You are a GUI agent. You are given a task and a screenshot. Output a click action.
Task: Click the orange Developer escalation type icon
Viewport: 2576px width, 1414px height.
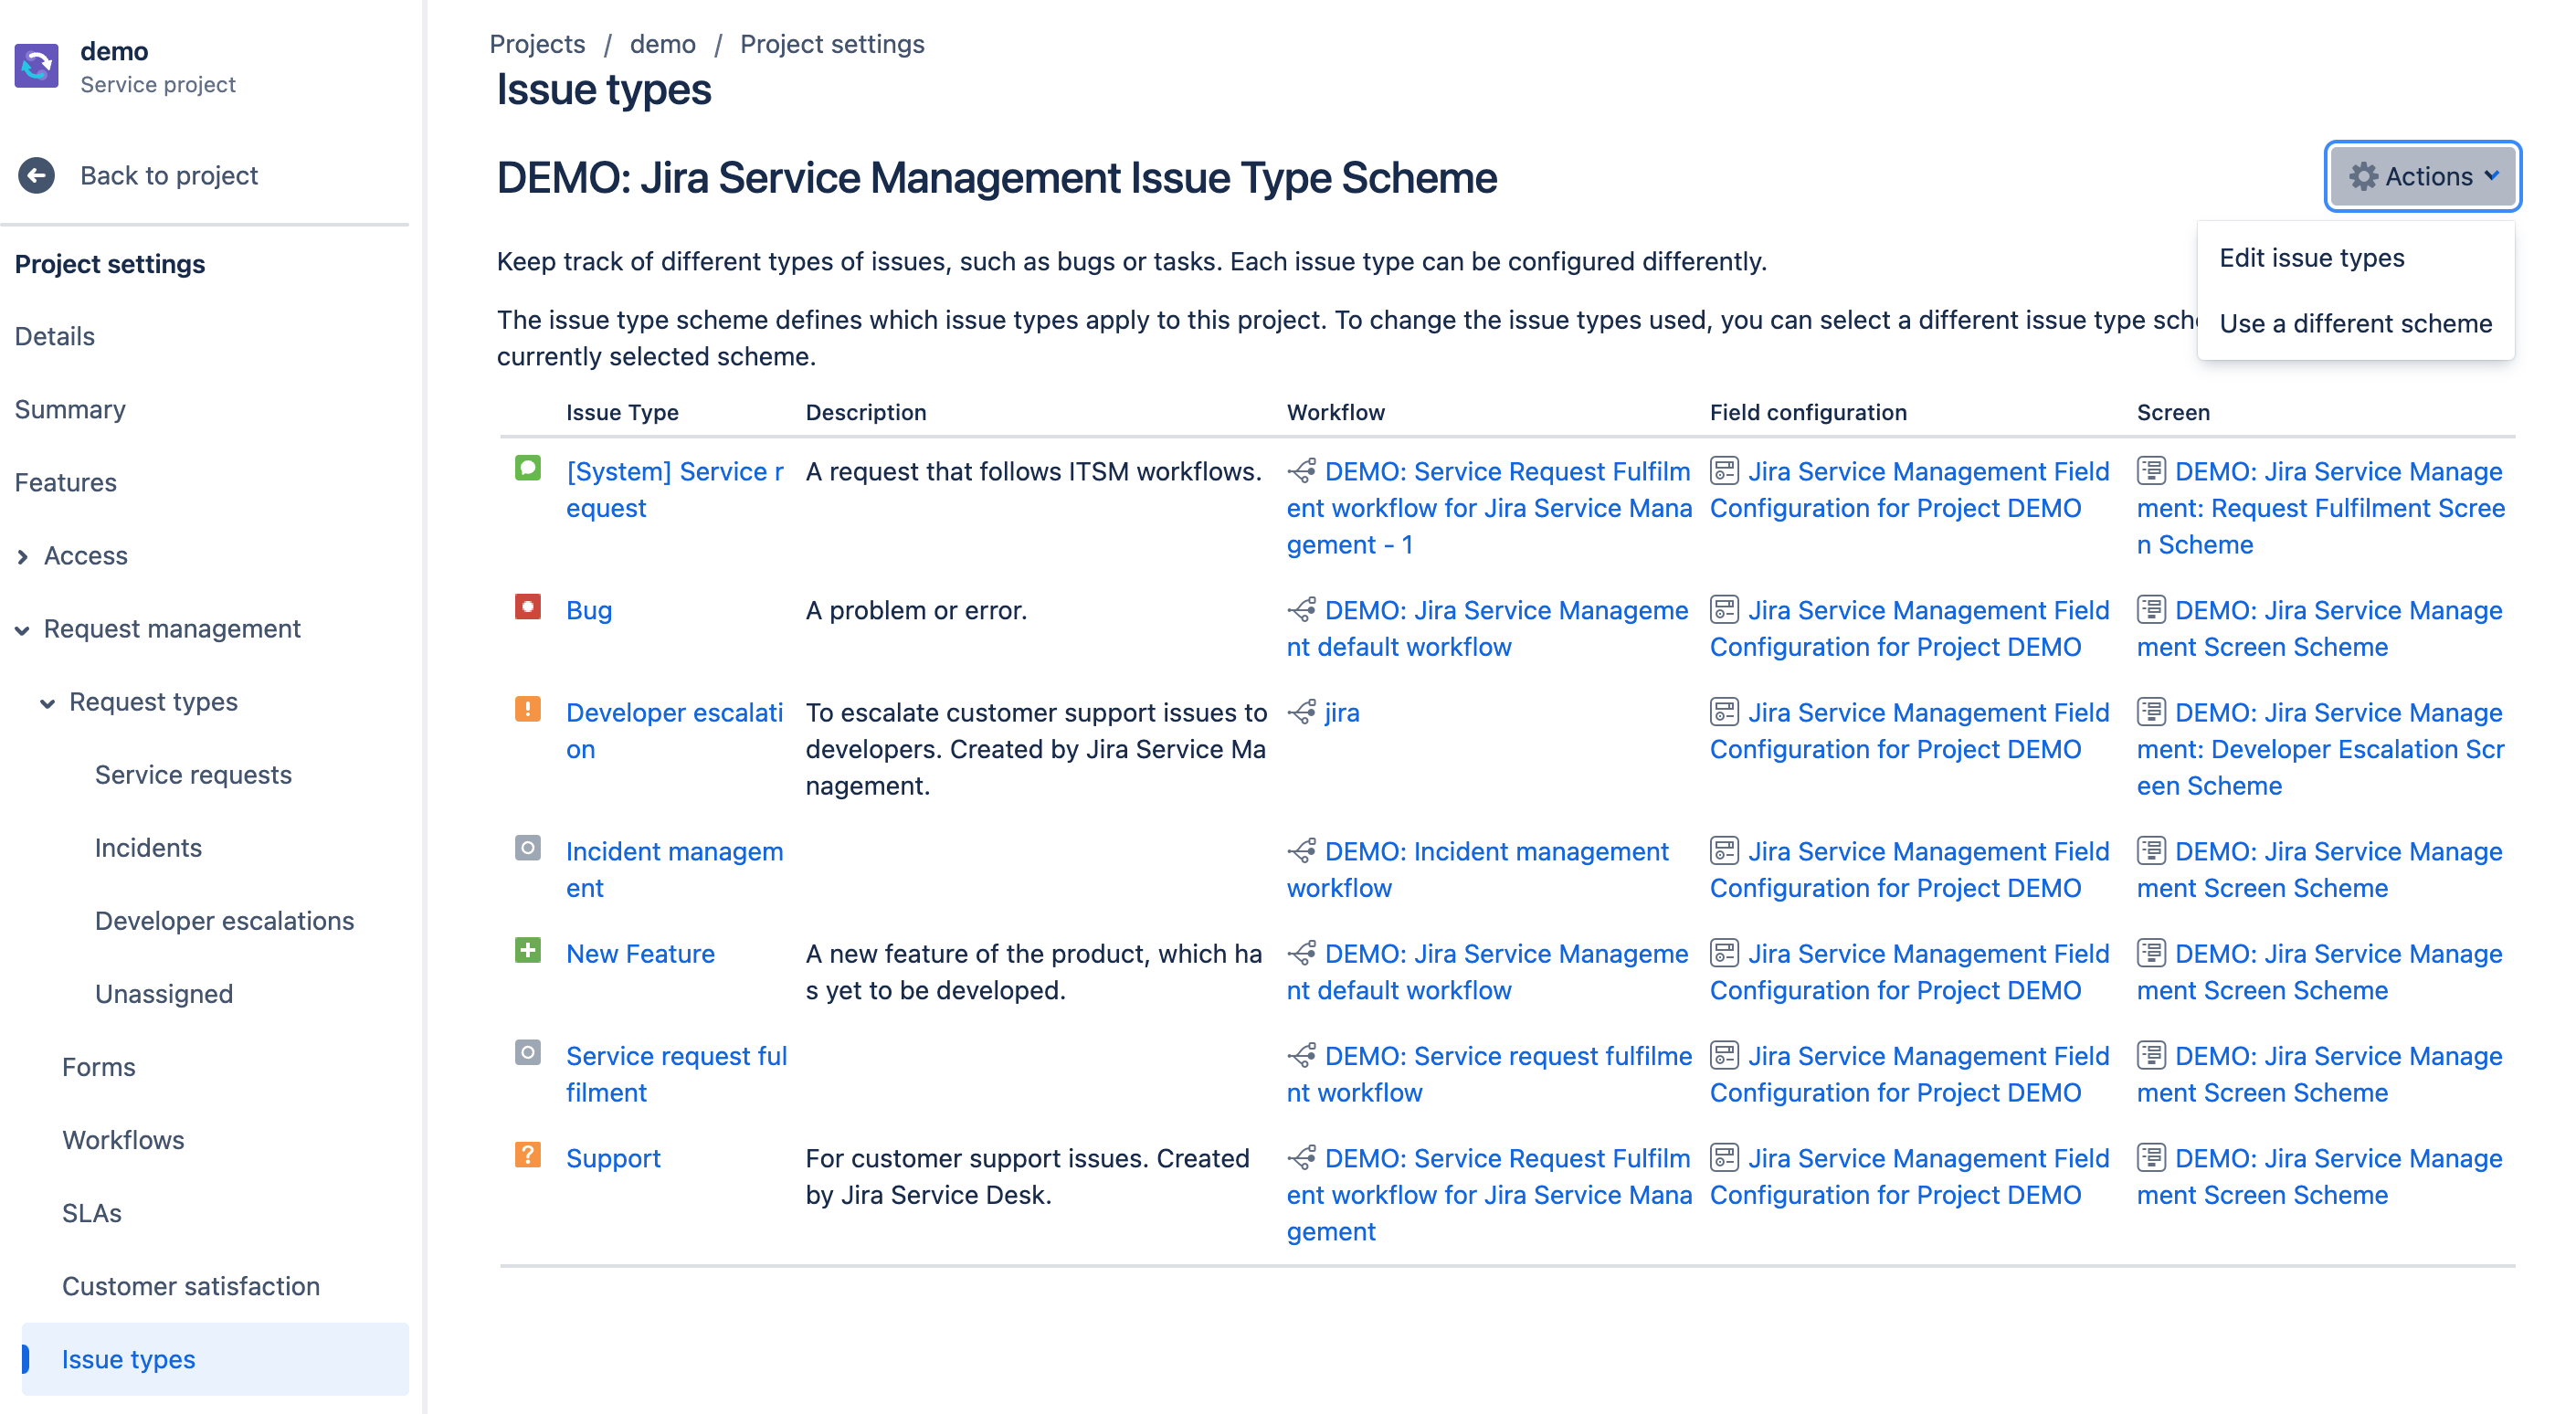click(528, 709)
